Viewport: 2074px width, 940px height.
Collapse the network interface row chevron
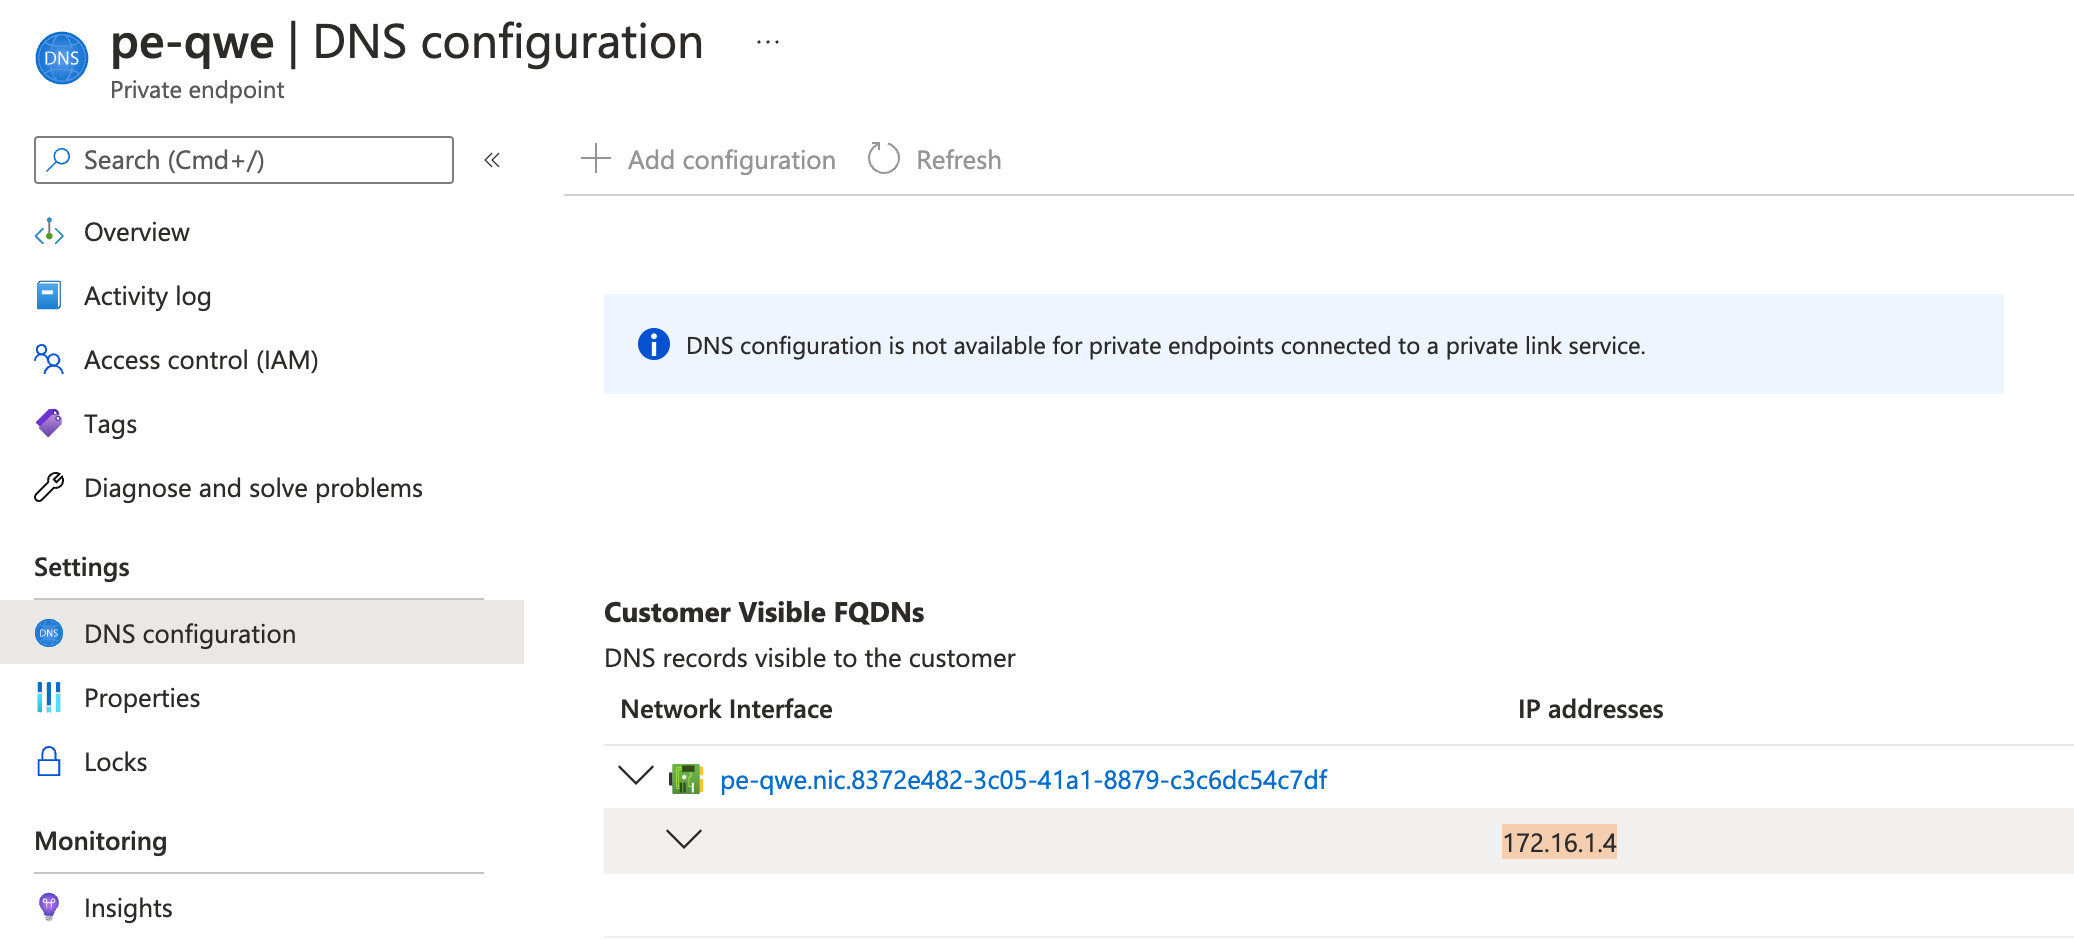click(x=636, y=779)
